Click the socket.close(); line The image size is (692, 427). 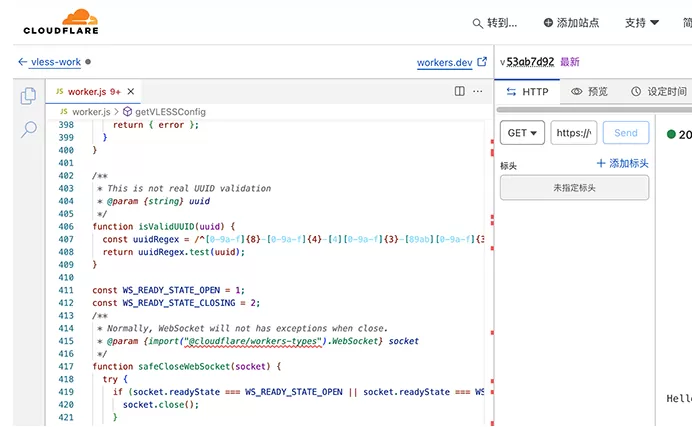[161, 405]
